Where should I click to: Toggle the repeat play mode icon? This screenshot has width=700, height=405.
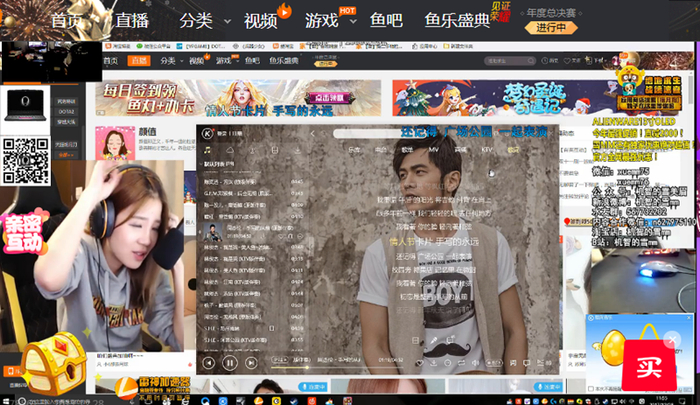pyautogui.click(x=461, y=363)
